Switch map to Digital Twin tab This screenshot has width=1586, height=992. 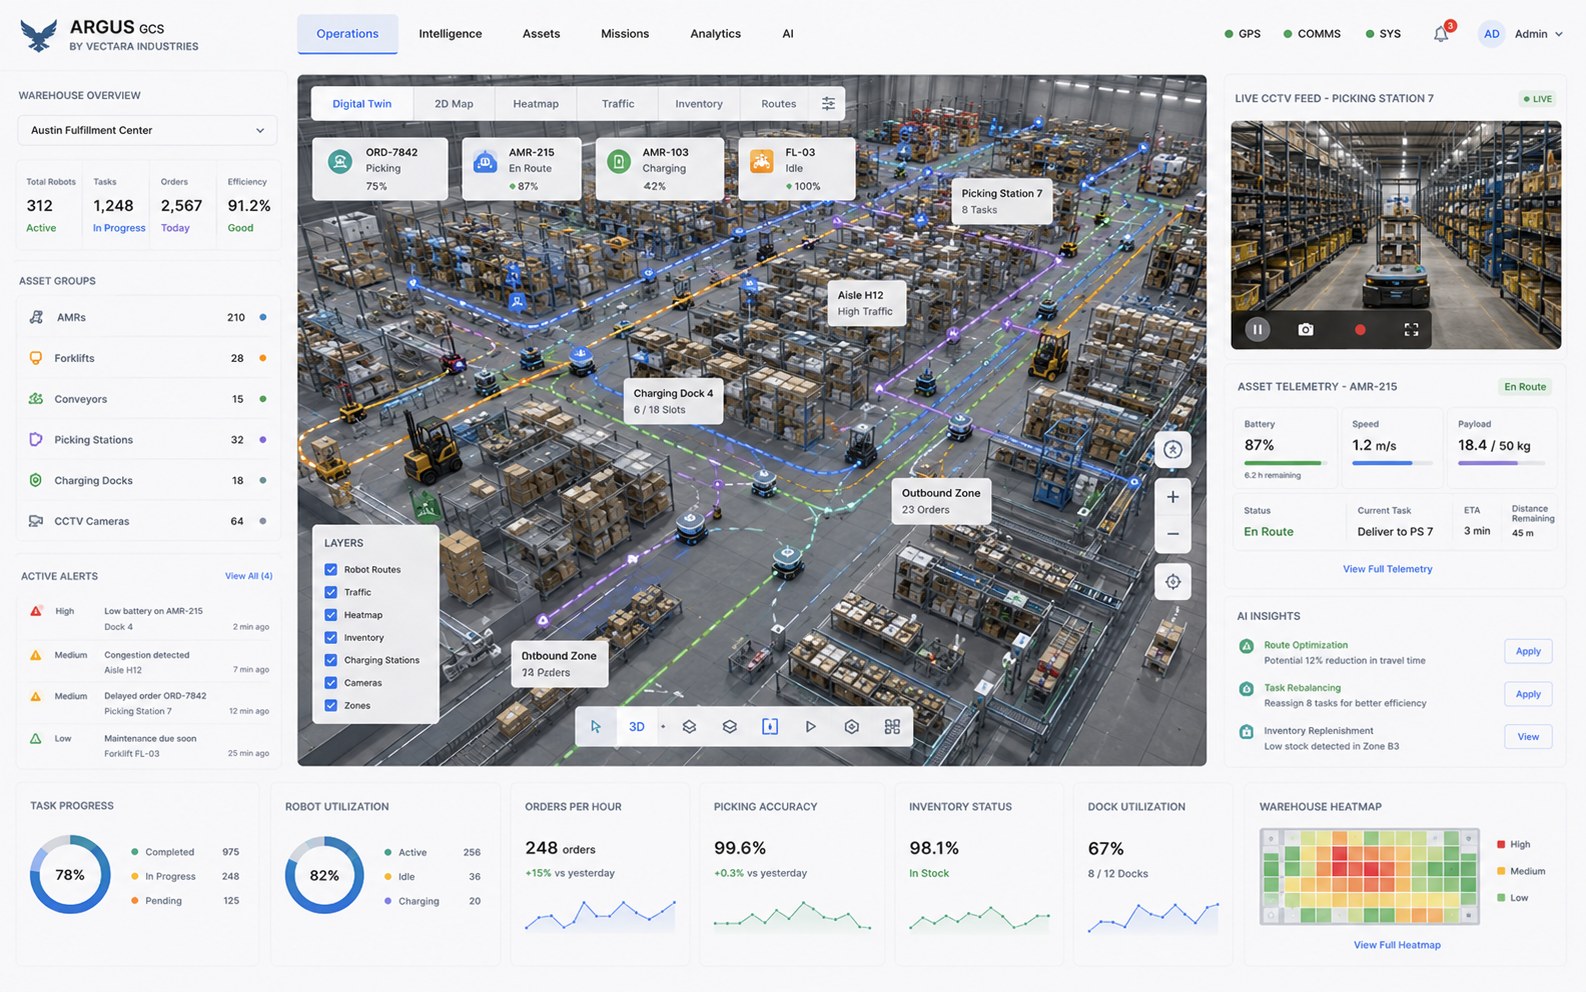tap(362, 104)
